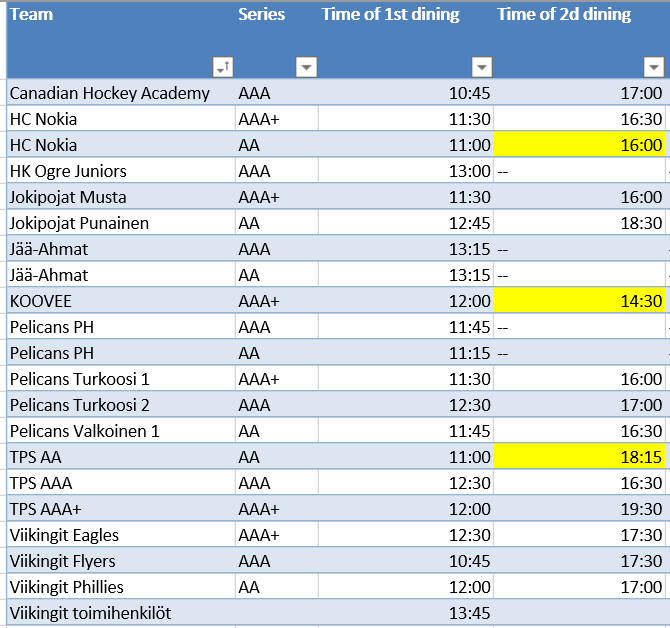The image size is (670, 628).
Task: Select the yellow 16:00 cell for HC Nokia AA
Action: pyautogui.click(x=579, y=145)
